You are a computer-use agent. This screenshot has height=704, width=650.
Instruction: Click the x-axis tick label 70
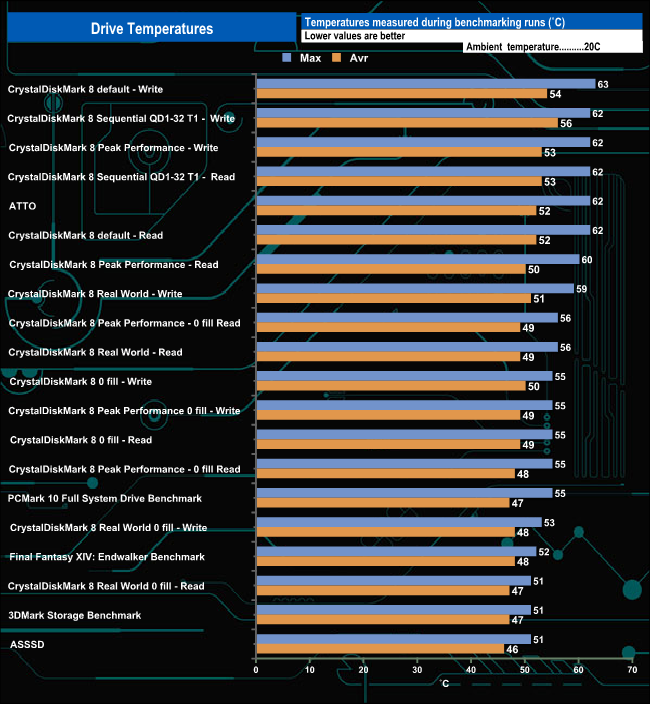(x=632, y=670)
